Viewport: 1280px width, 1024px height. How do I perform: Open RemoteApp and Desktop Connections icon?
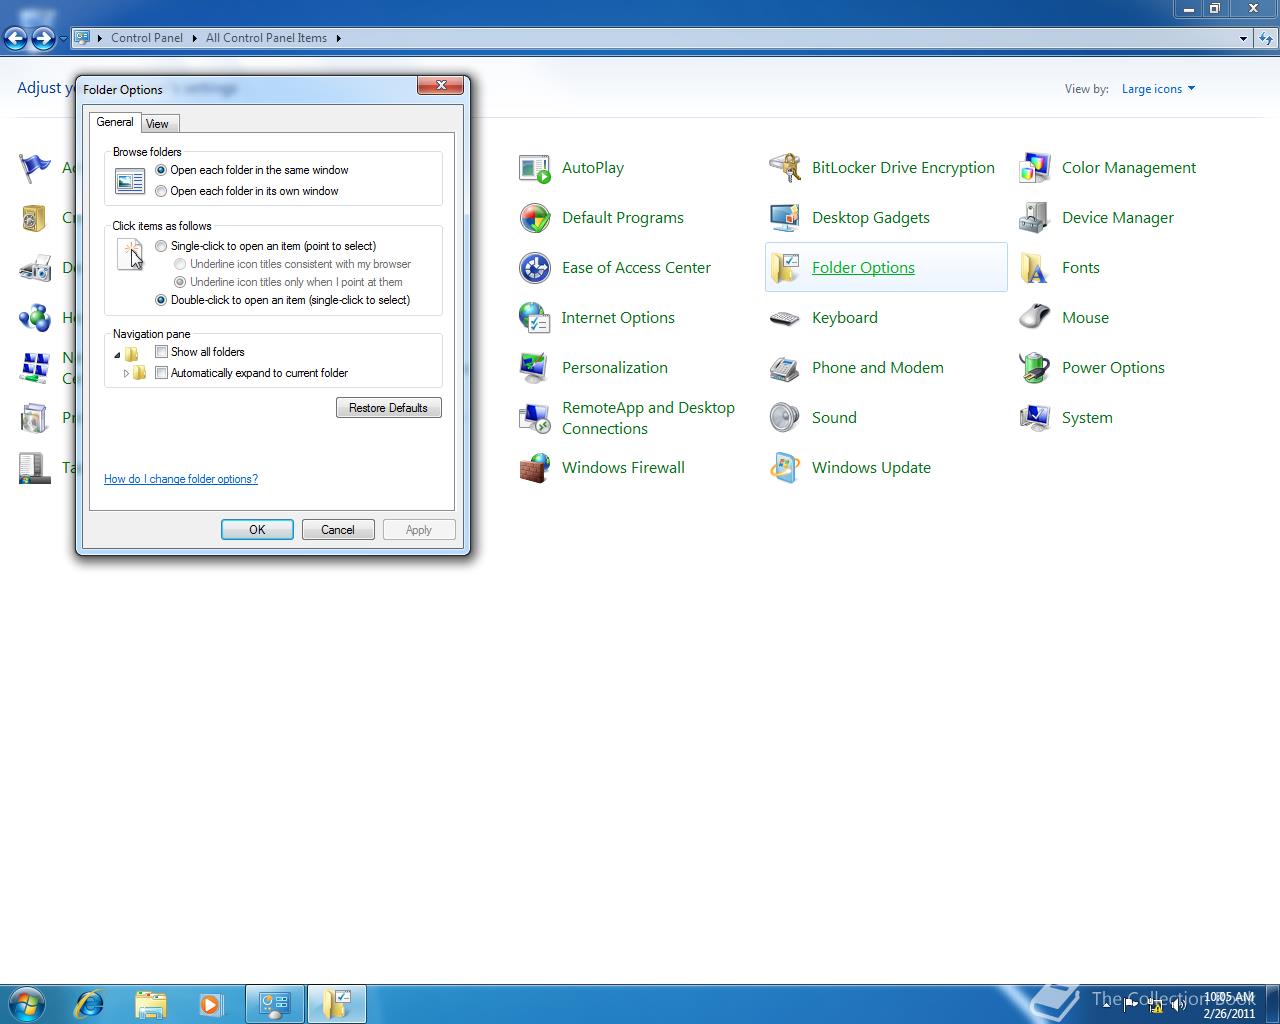pos(535,418)
